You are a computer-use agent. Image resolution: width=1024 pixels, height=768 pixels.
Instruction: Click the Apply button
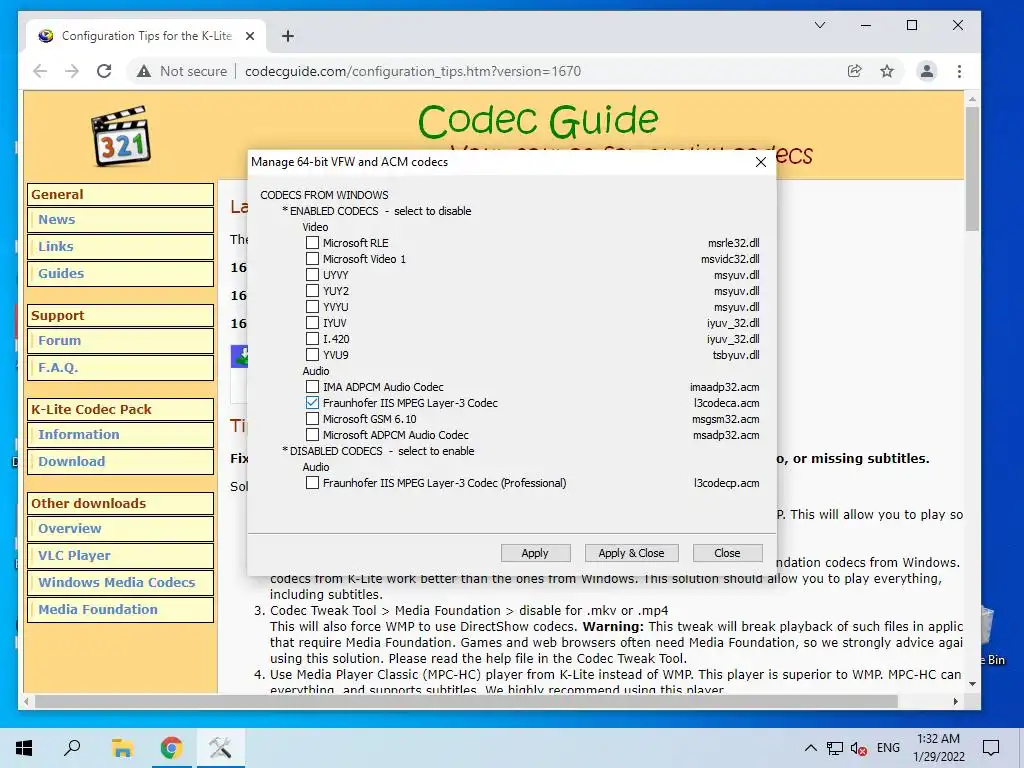(536, 553)
